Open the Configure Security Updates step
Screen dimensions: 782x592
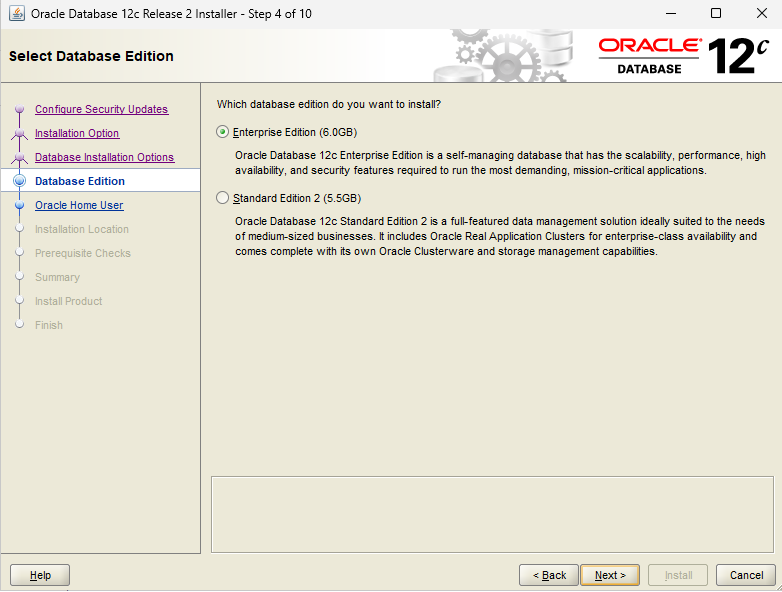pos(101,109)
